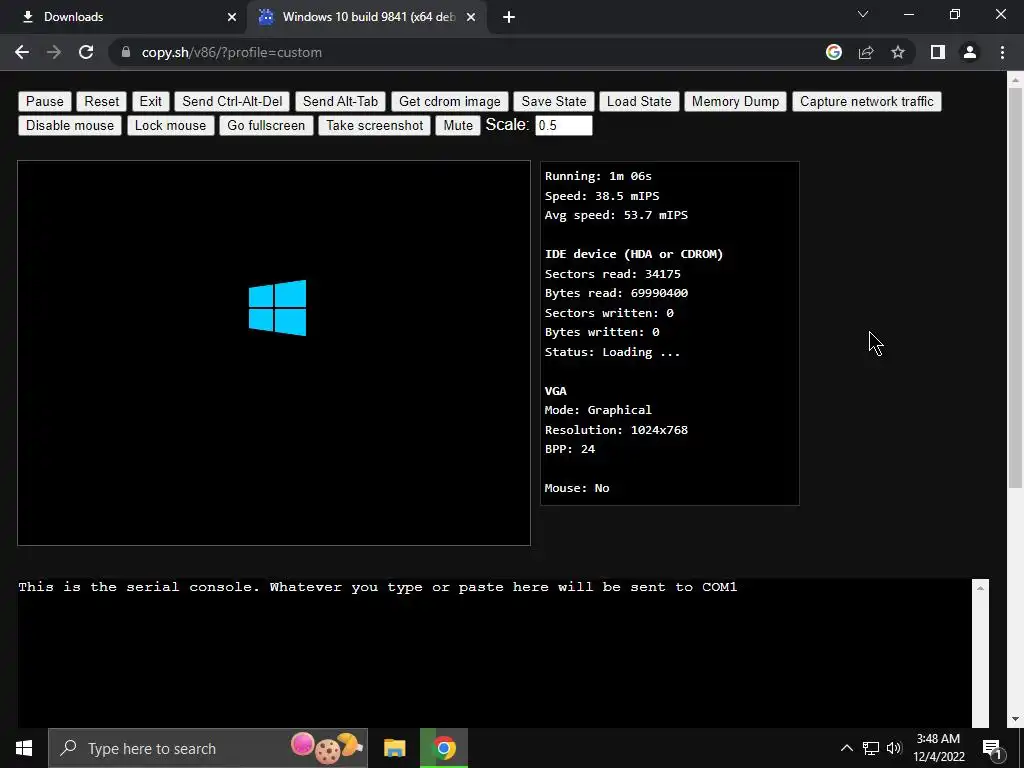1024x768 pixels.
Task: Click the address bar URL
Action: (x=232, y=52)
